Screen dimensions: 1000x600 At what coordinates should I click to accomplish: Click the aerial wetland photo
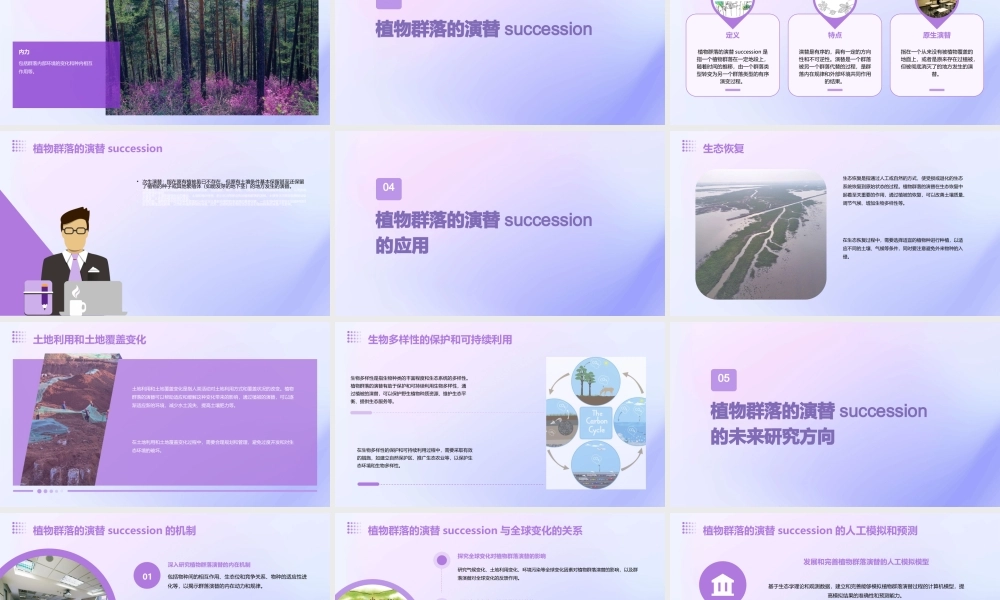click(761, 235)
